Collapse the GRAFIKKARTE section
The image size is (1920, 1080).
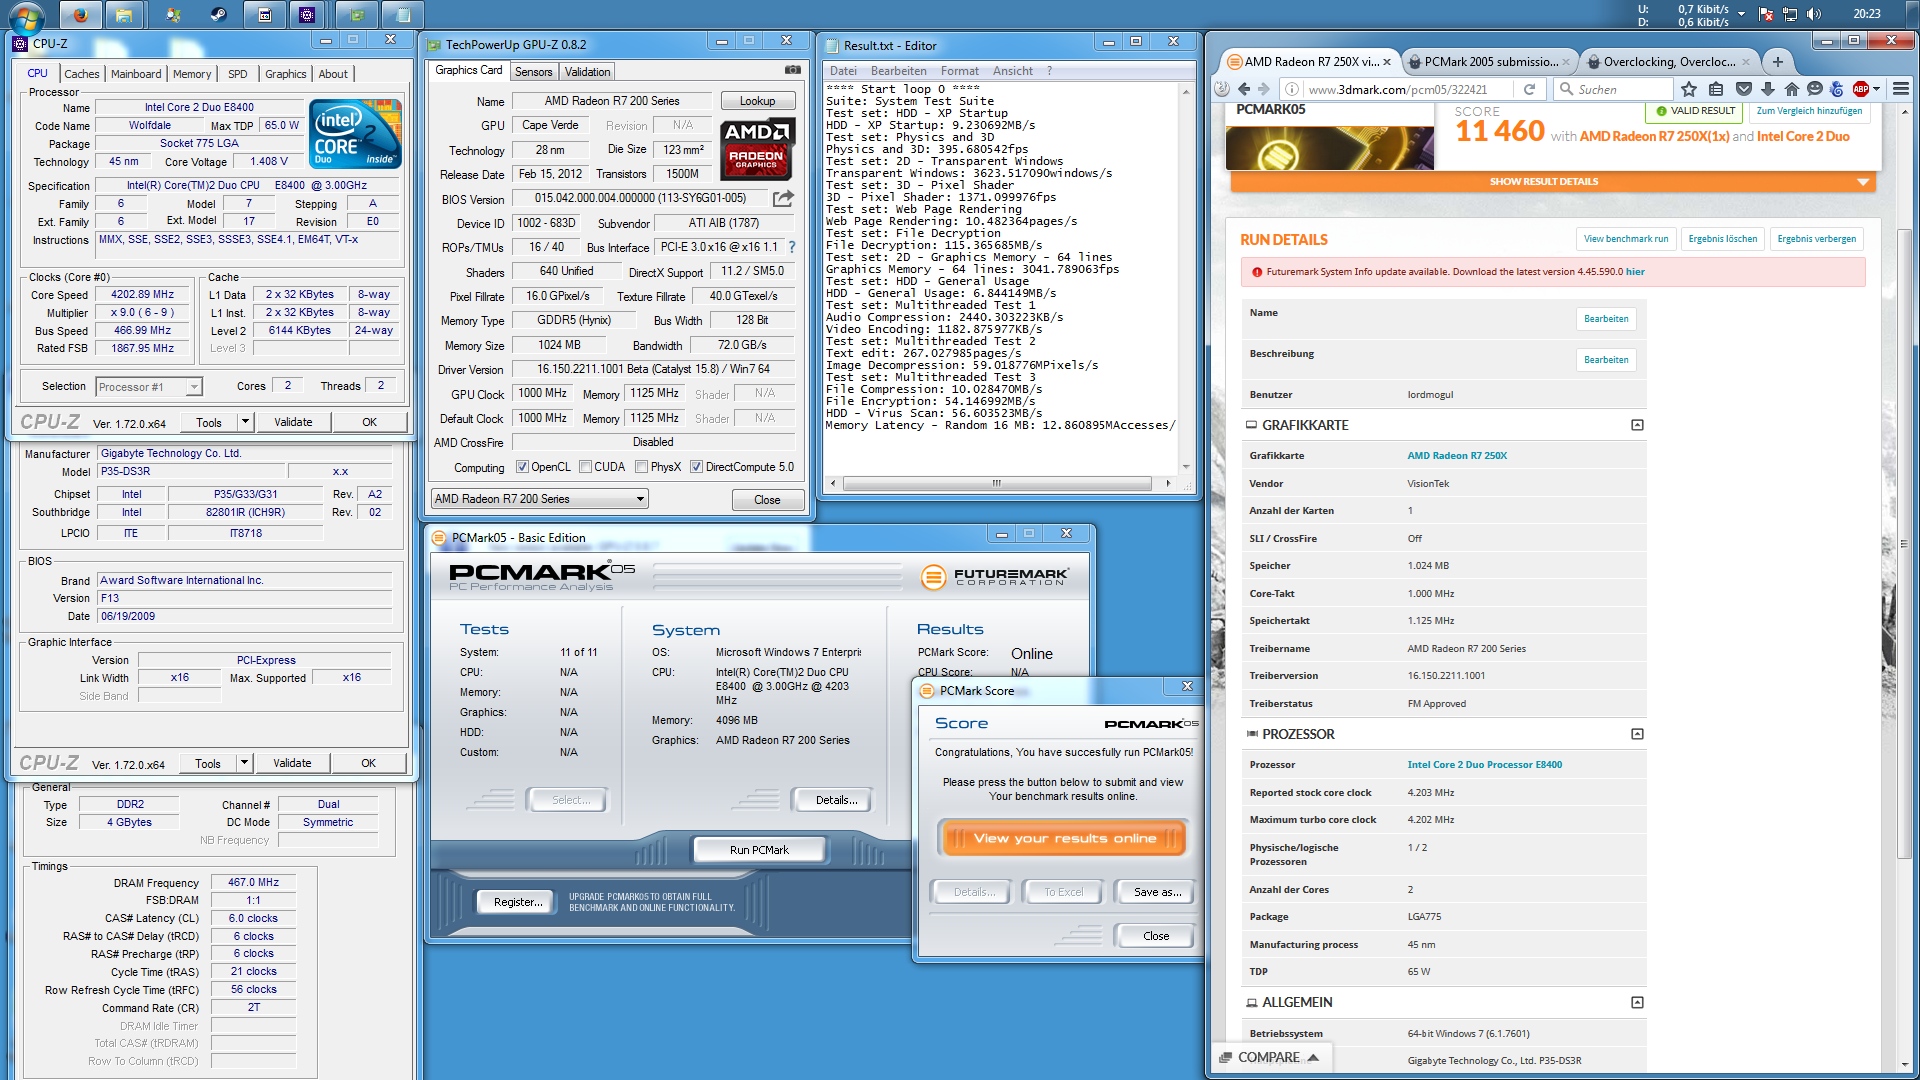coord(1637,425)
